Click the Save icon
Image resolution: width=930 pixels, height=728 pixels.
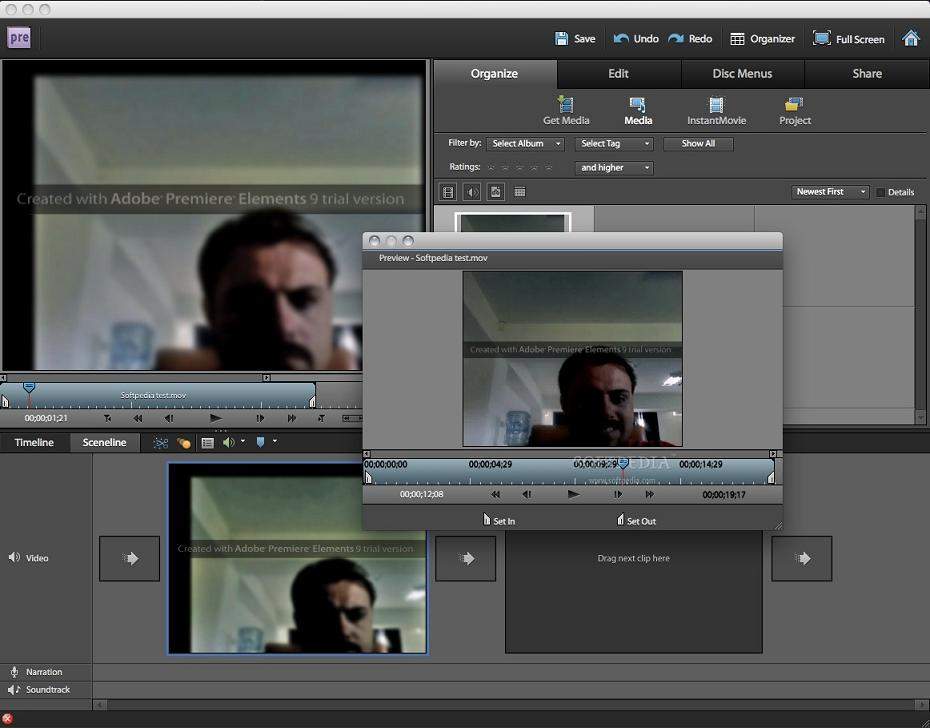click(x=562, y=39)
